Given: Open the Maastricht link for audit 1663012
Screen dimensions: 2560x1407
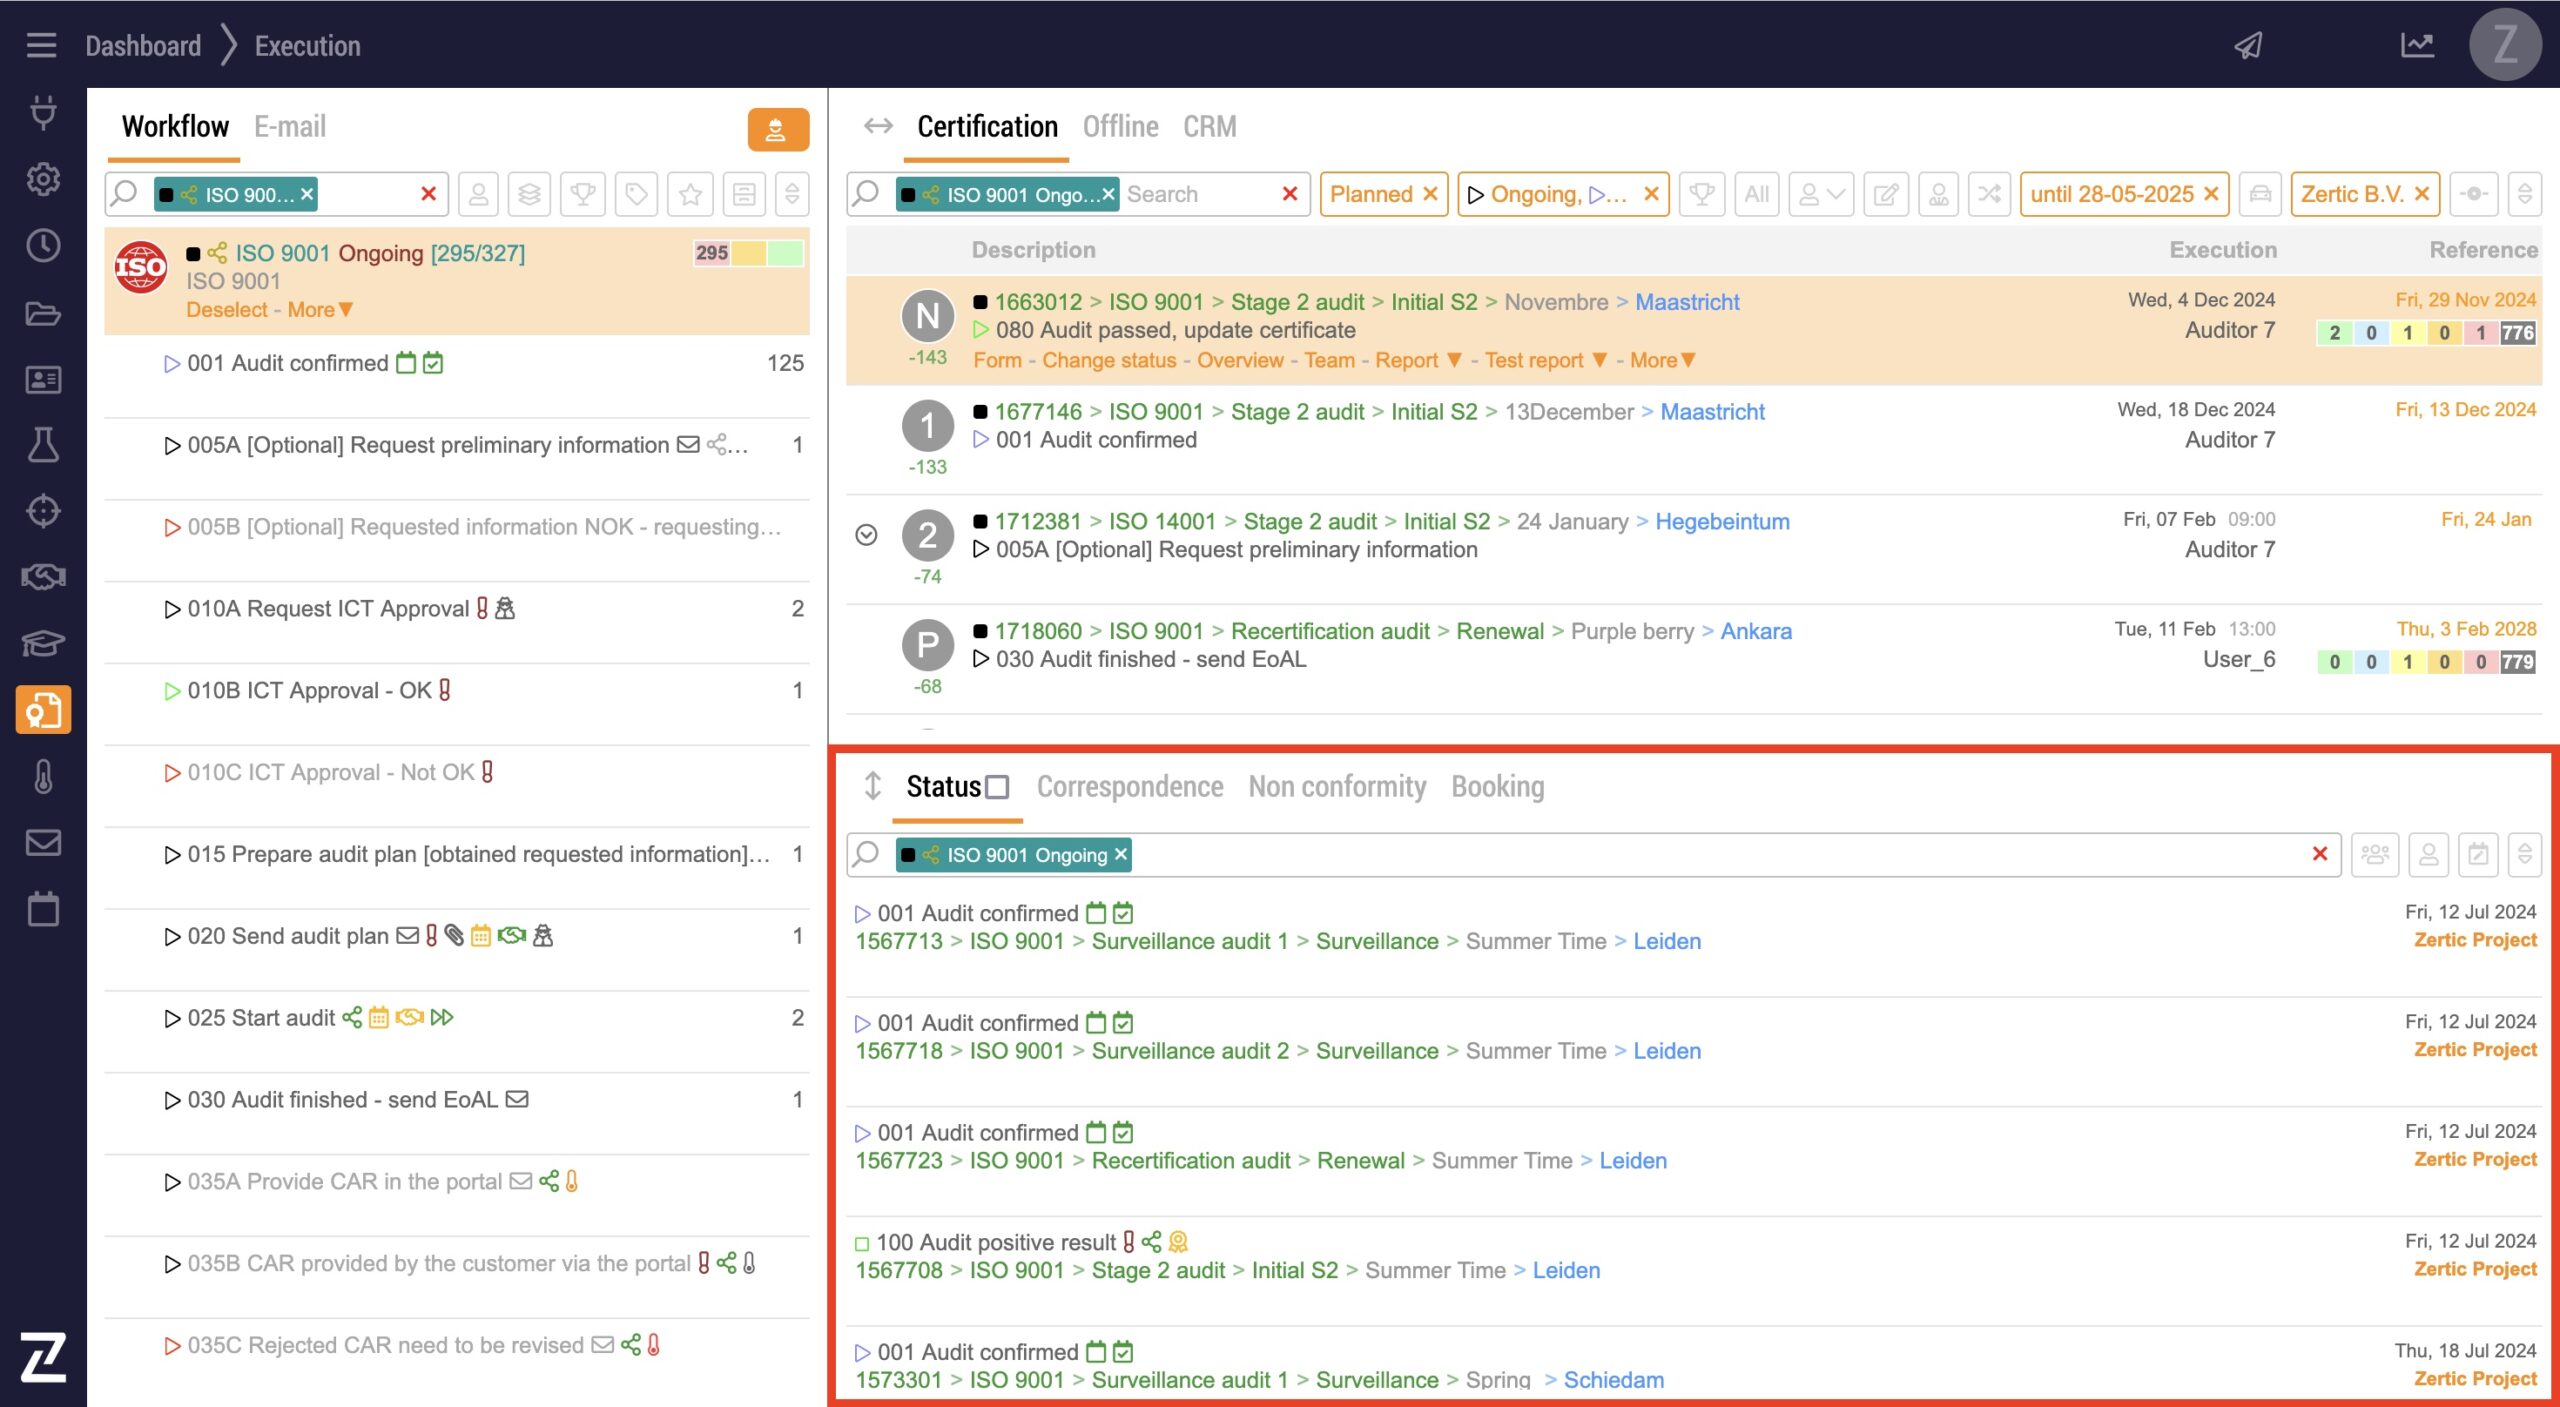Looking at the screenshot, I should 1687,302.
